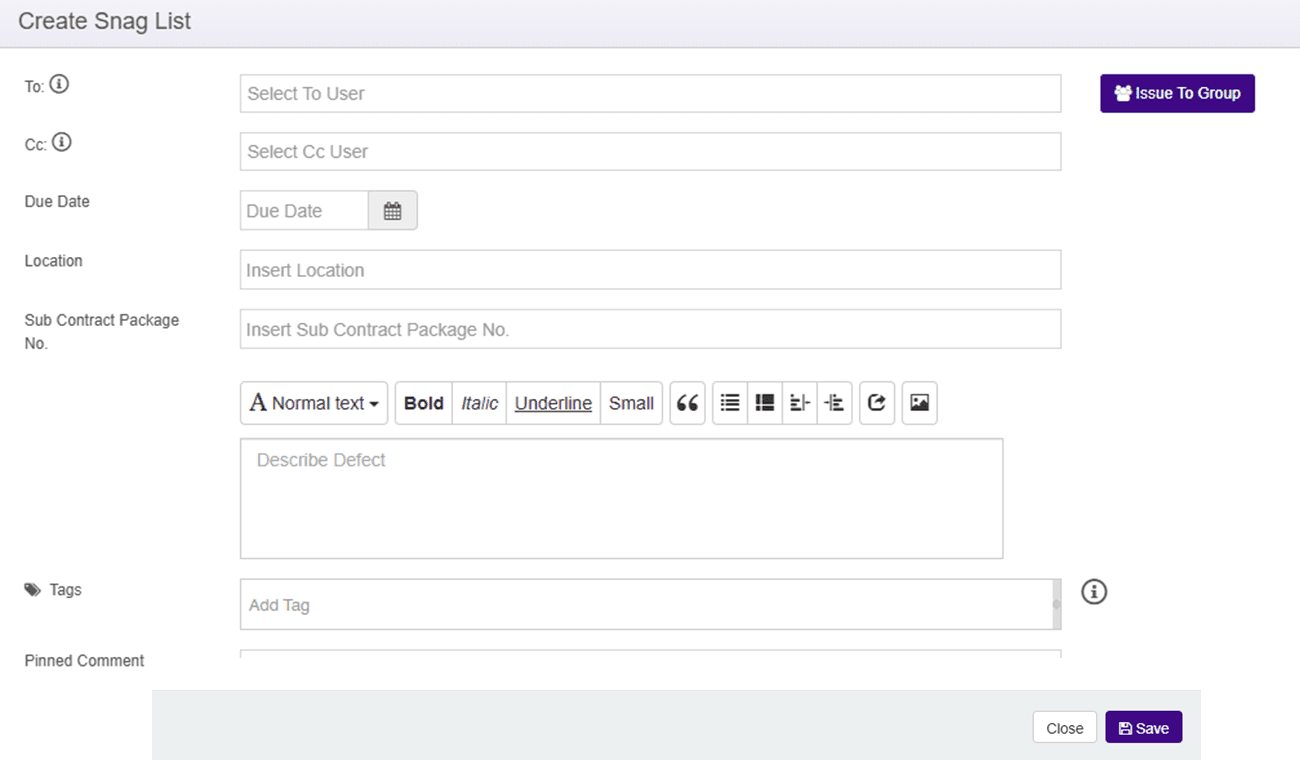Decrease the text indent in the editor
Screen dimensions: 1300x760
pyautogui.click(x=799, y=402)
